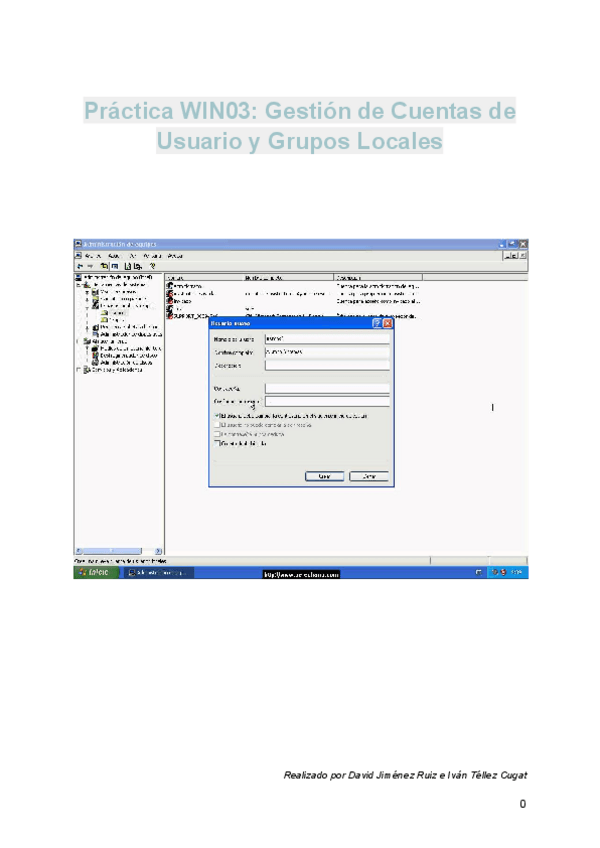
Task: Click the Forward arrow in the toolbar
Action: tap(90, 266)
